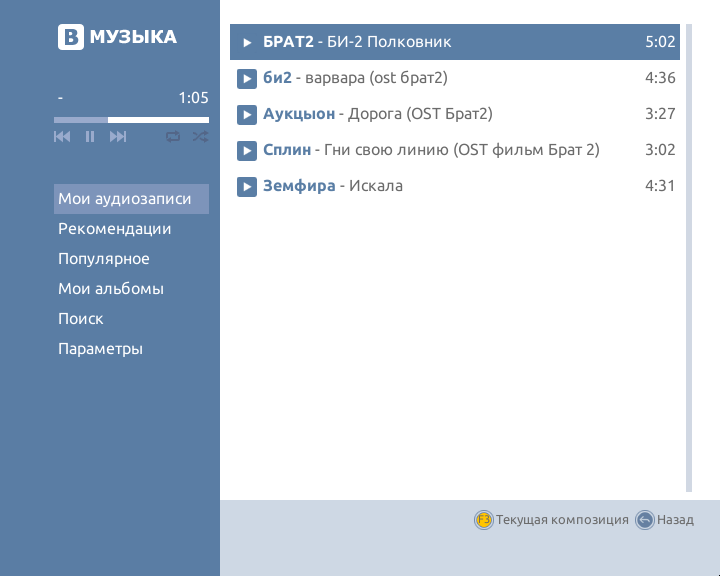Toggle repeat mode
720x576 pixels.
tap(173, 136)
